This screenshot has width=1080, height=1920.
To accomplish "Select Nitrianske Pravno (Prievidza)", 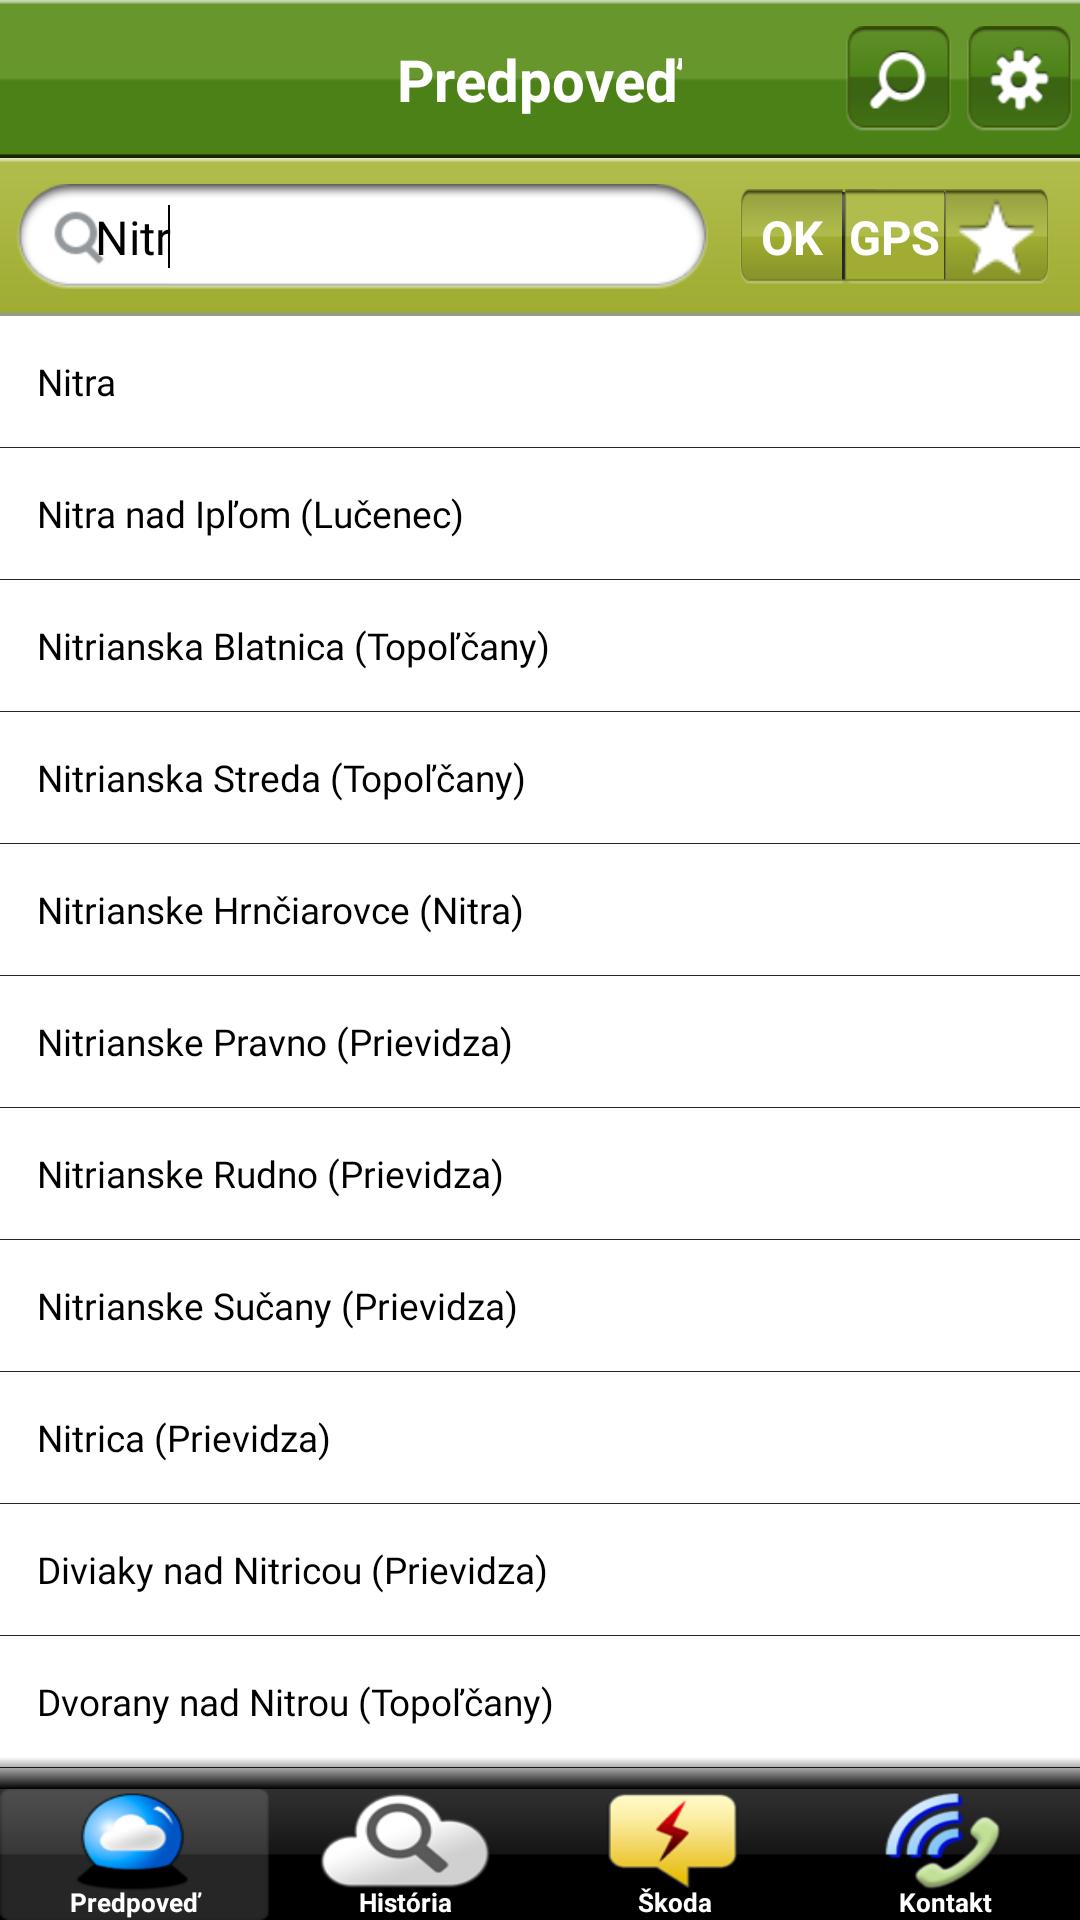I will pyautogui.click(x=540, y=1043).
